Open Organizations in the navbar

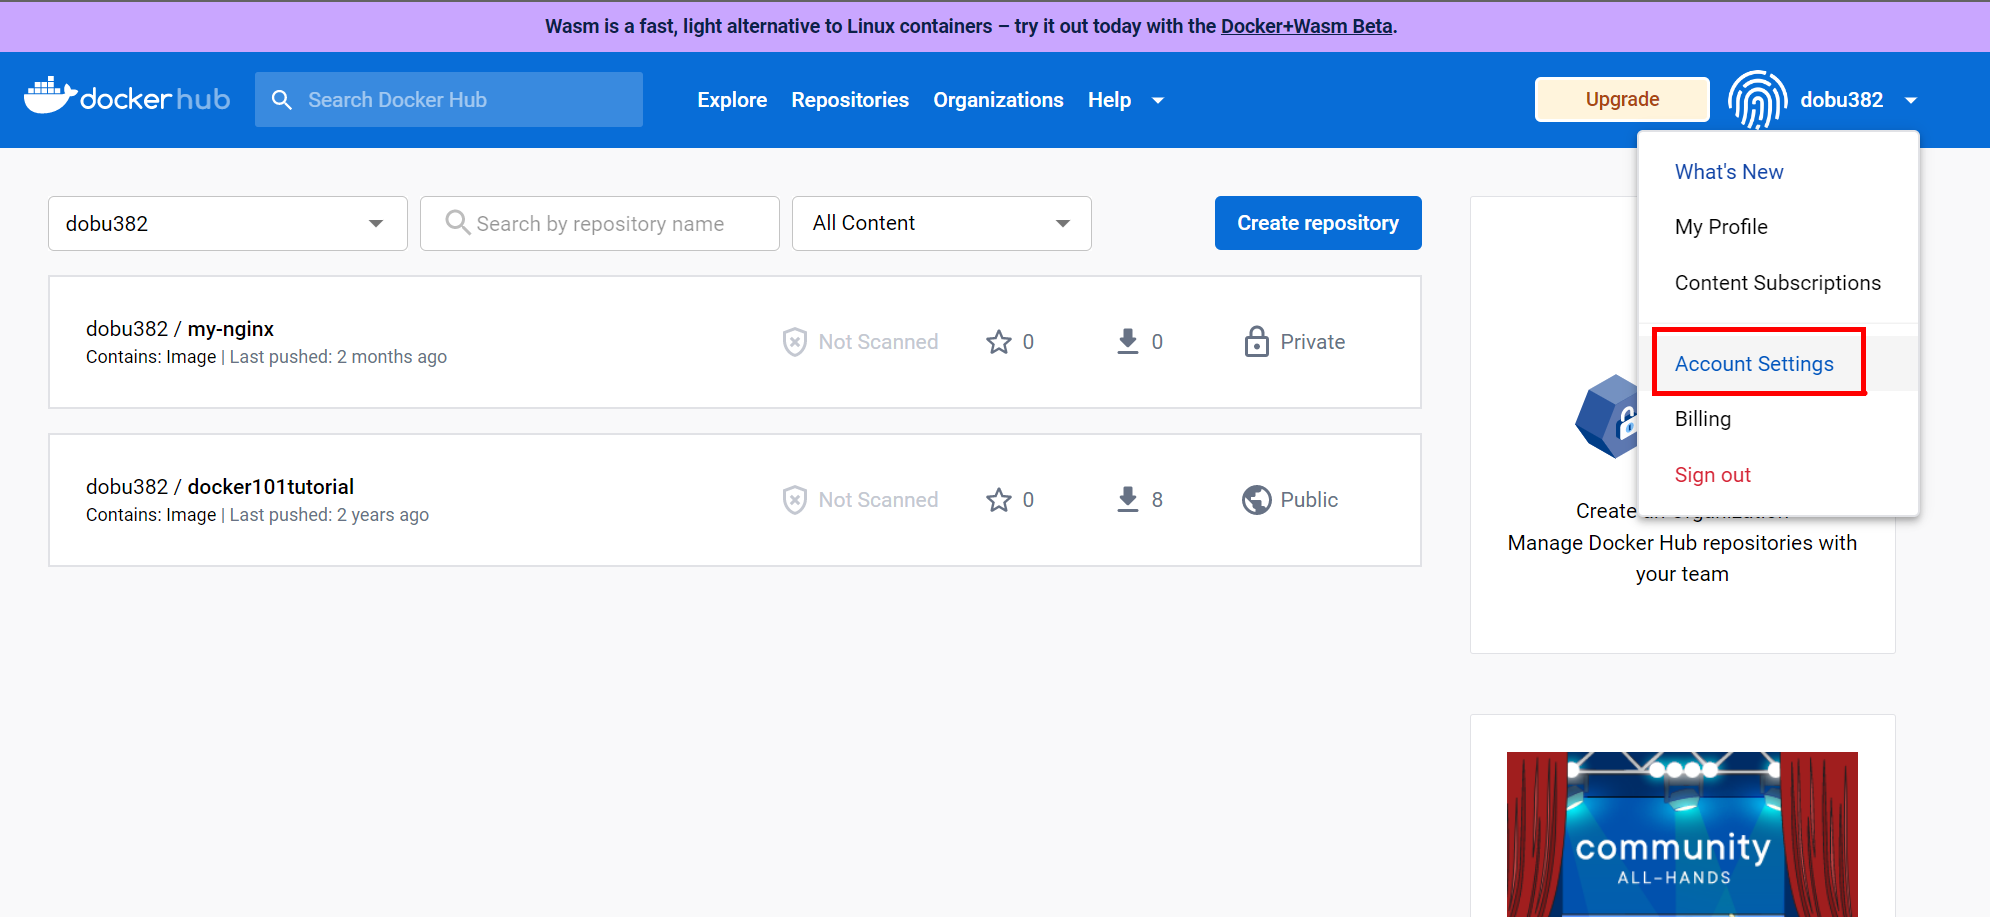coord(998,100)
